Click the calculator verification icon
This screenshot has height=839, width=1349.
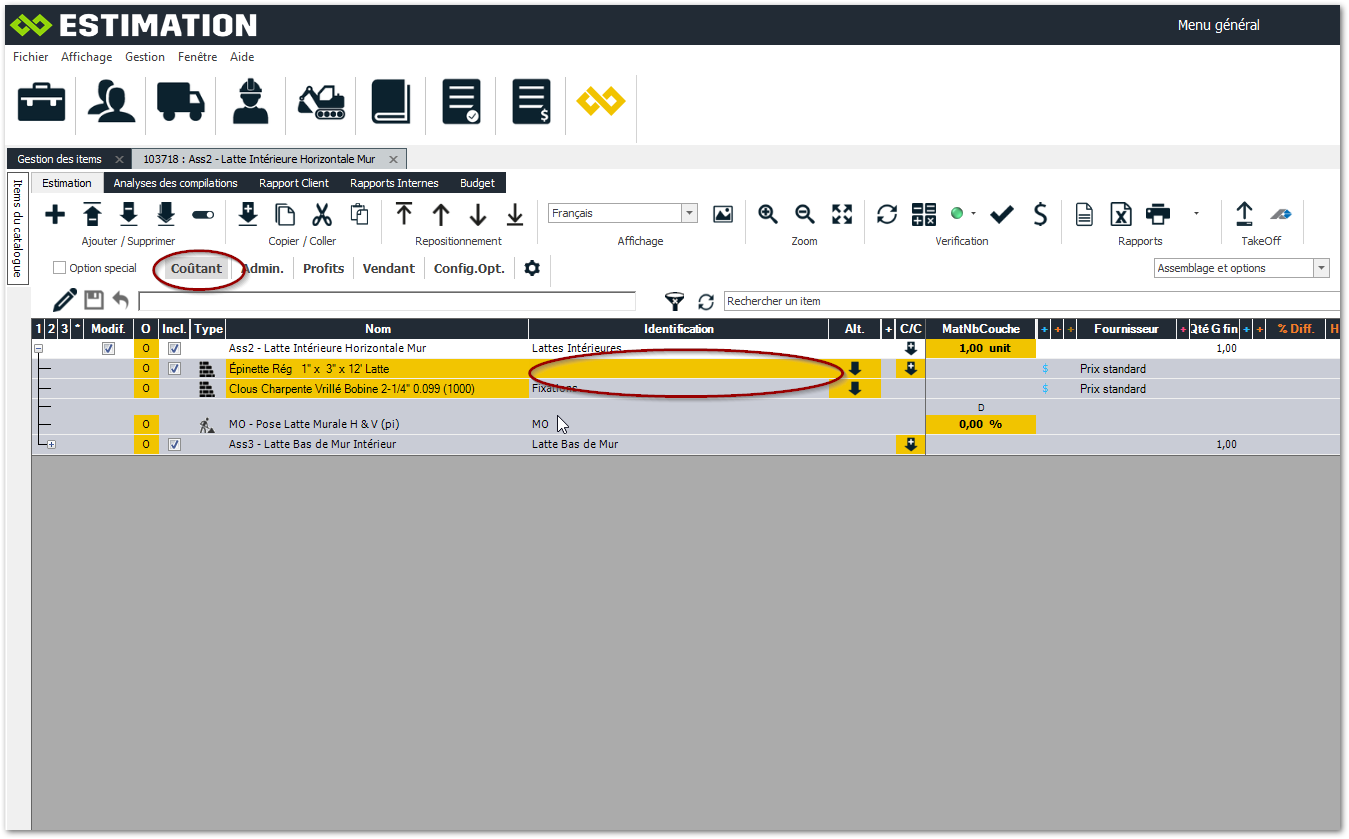pos(924,214)
